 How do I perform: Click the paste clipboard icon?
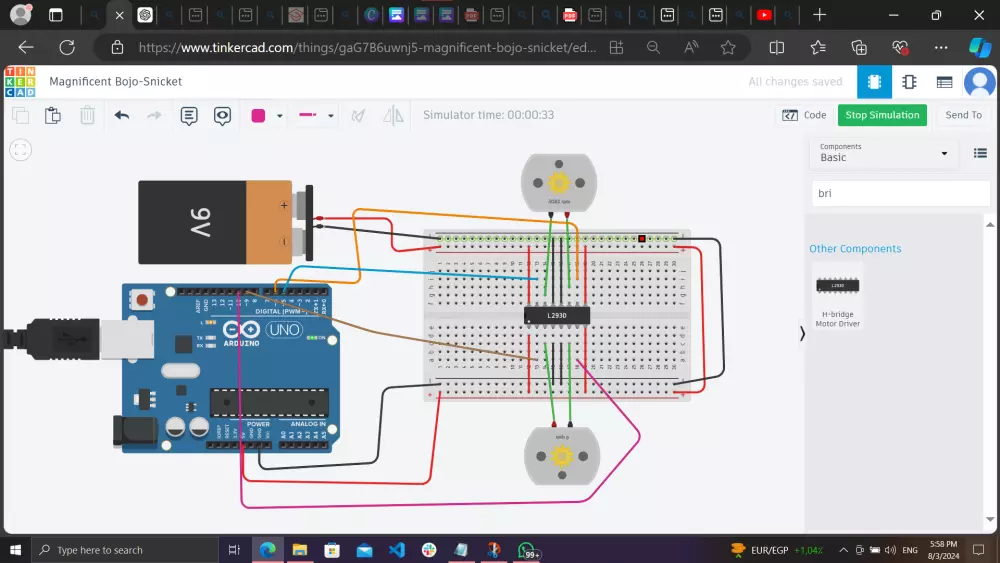[53, 115]
